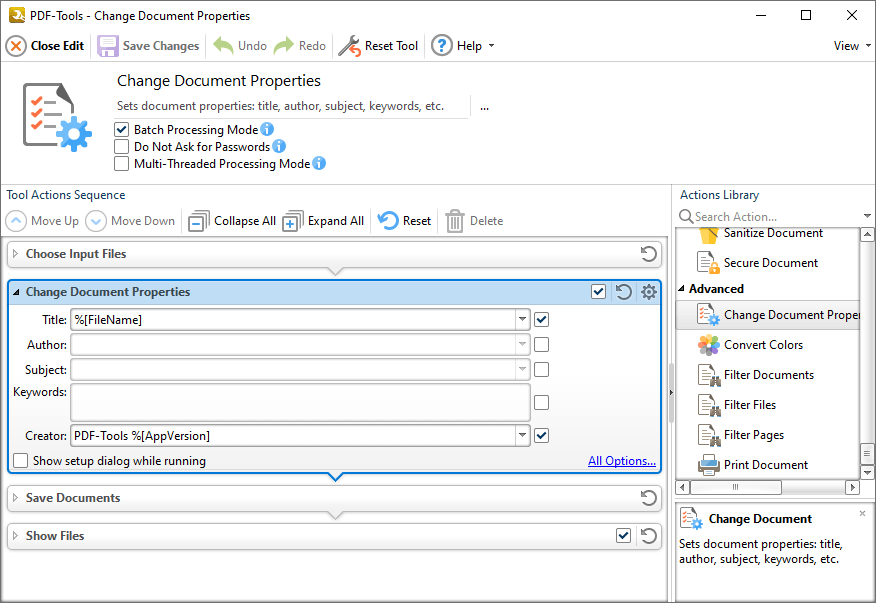This screenshot has height=603, width=876.
Task: Expand the Save Documents section
Action: (x=17, y=497)
